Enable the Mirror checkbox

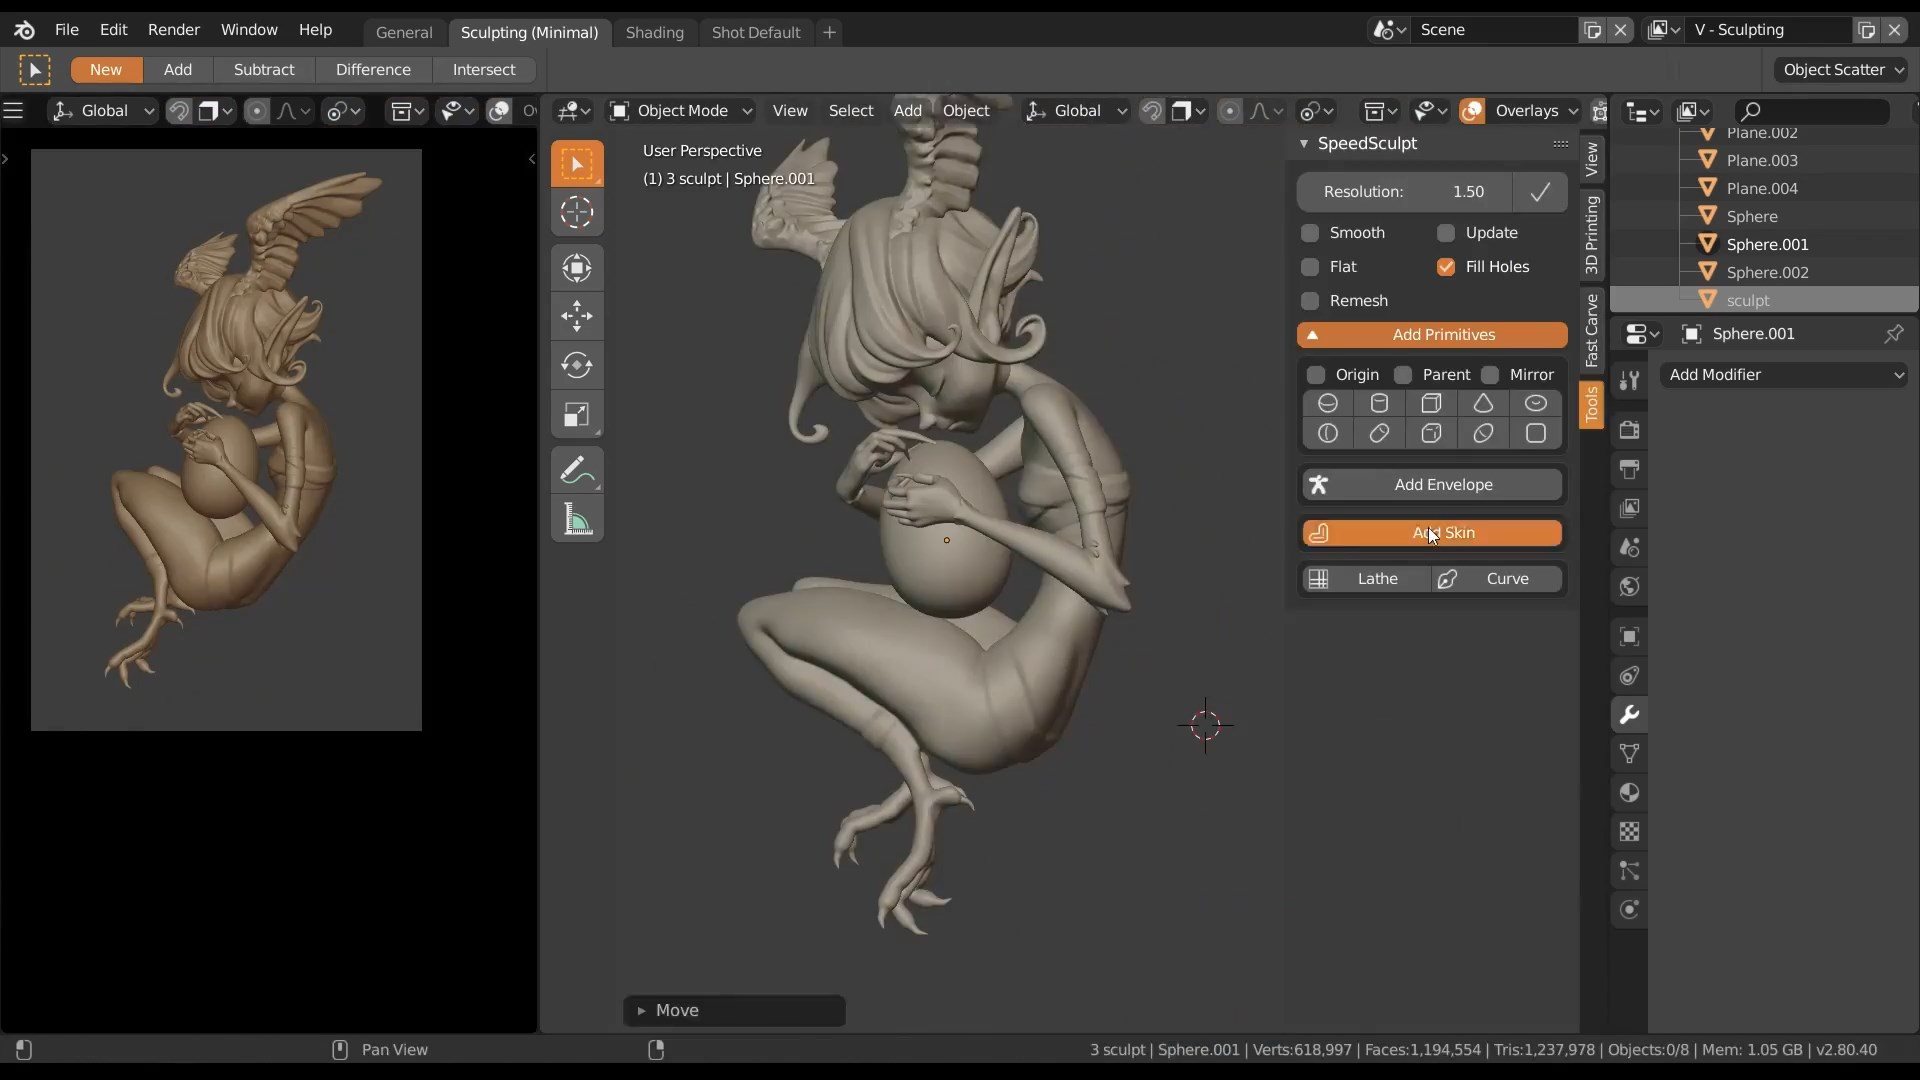point(1490,375)
